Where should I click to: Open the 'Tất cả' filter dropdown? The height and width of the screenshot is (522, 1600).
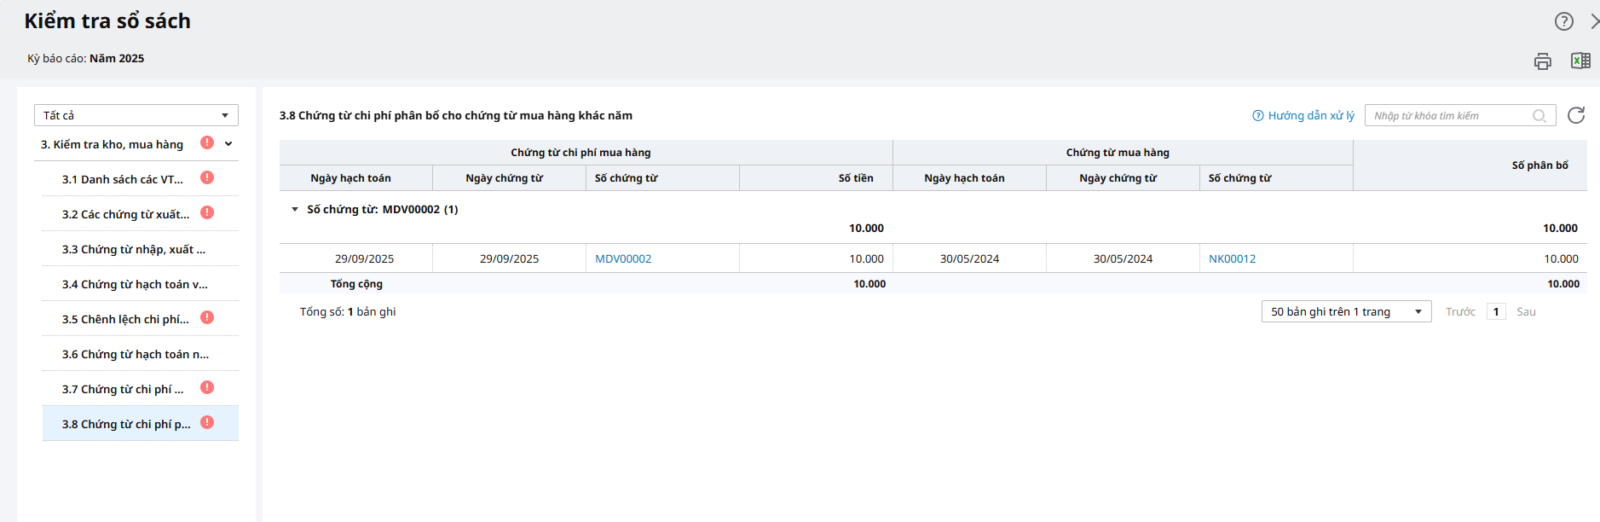(x=136, y=115)
